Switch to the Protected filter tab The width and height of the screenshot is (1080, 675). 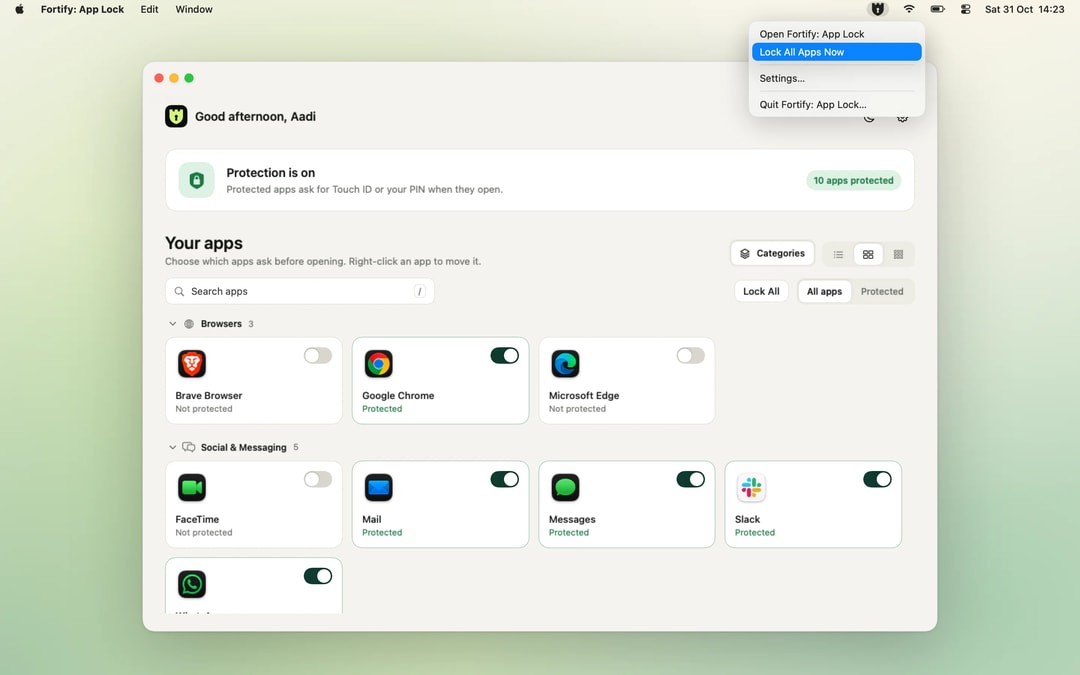point(882,291)
